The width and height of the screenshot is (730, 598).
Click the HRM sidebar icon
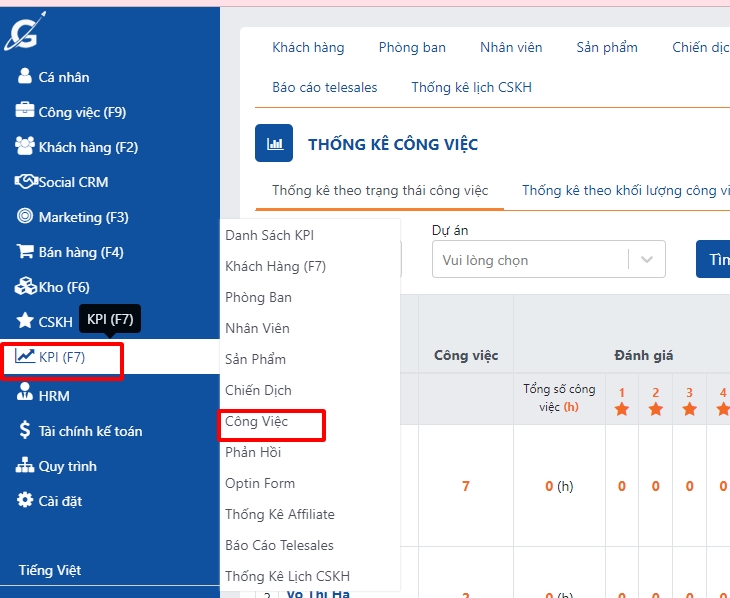(25, 396)
